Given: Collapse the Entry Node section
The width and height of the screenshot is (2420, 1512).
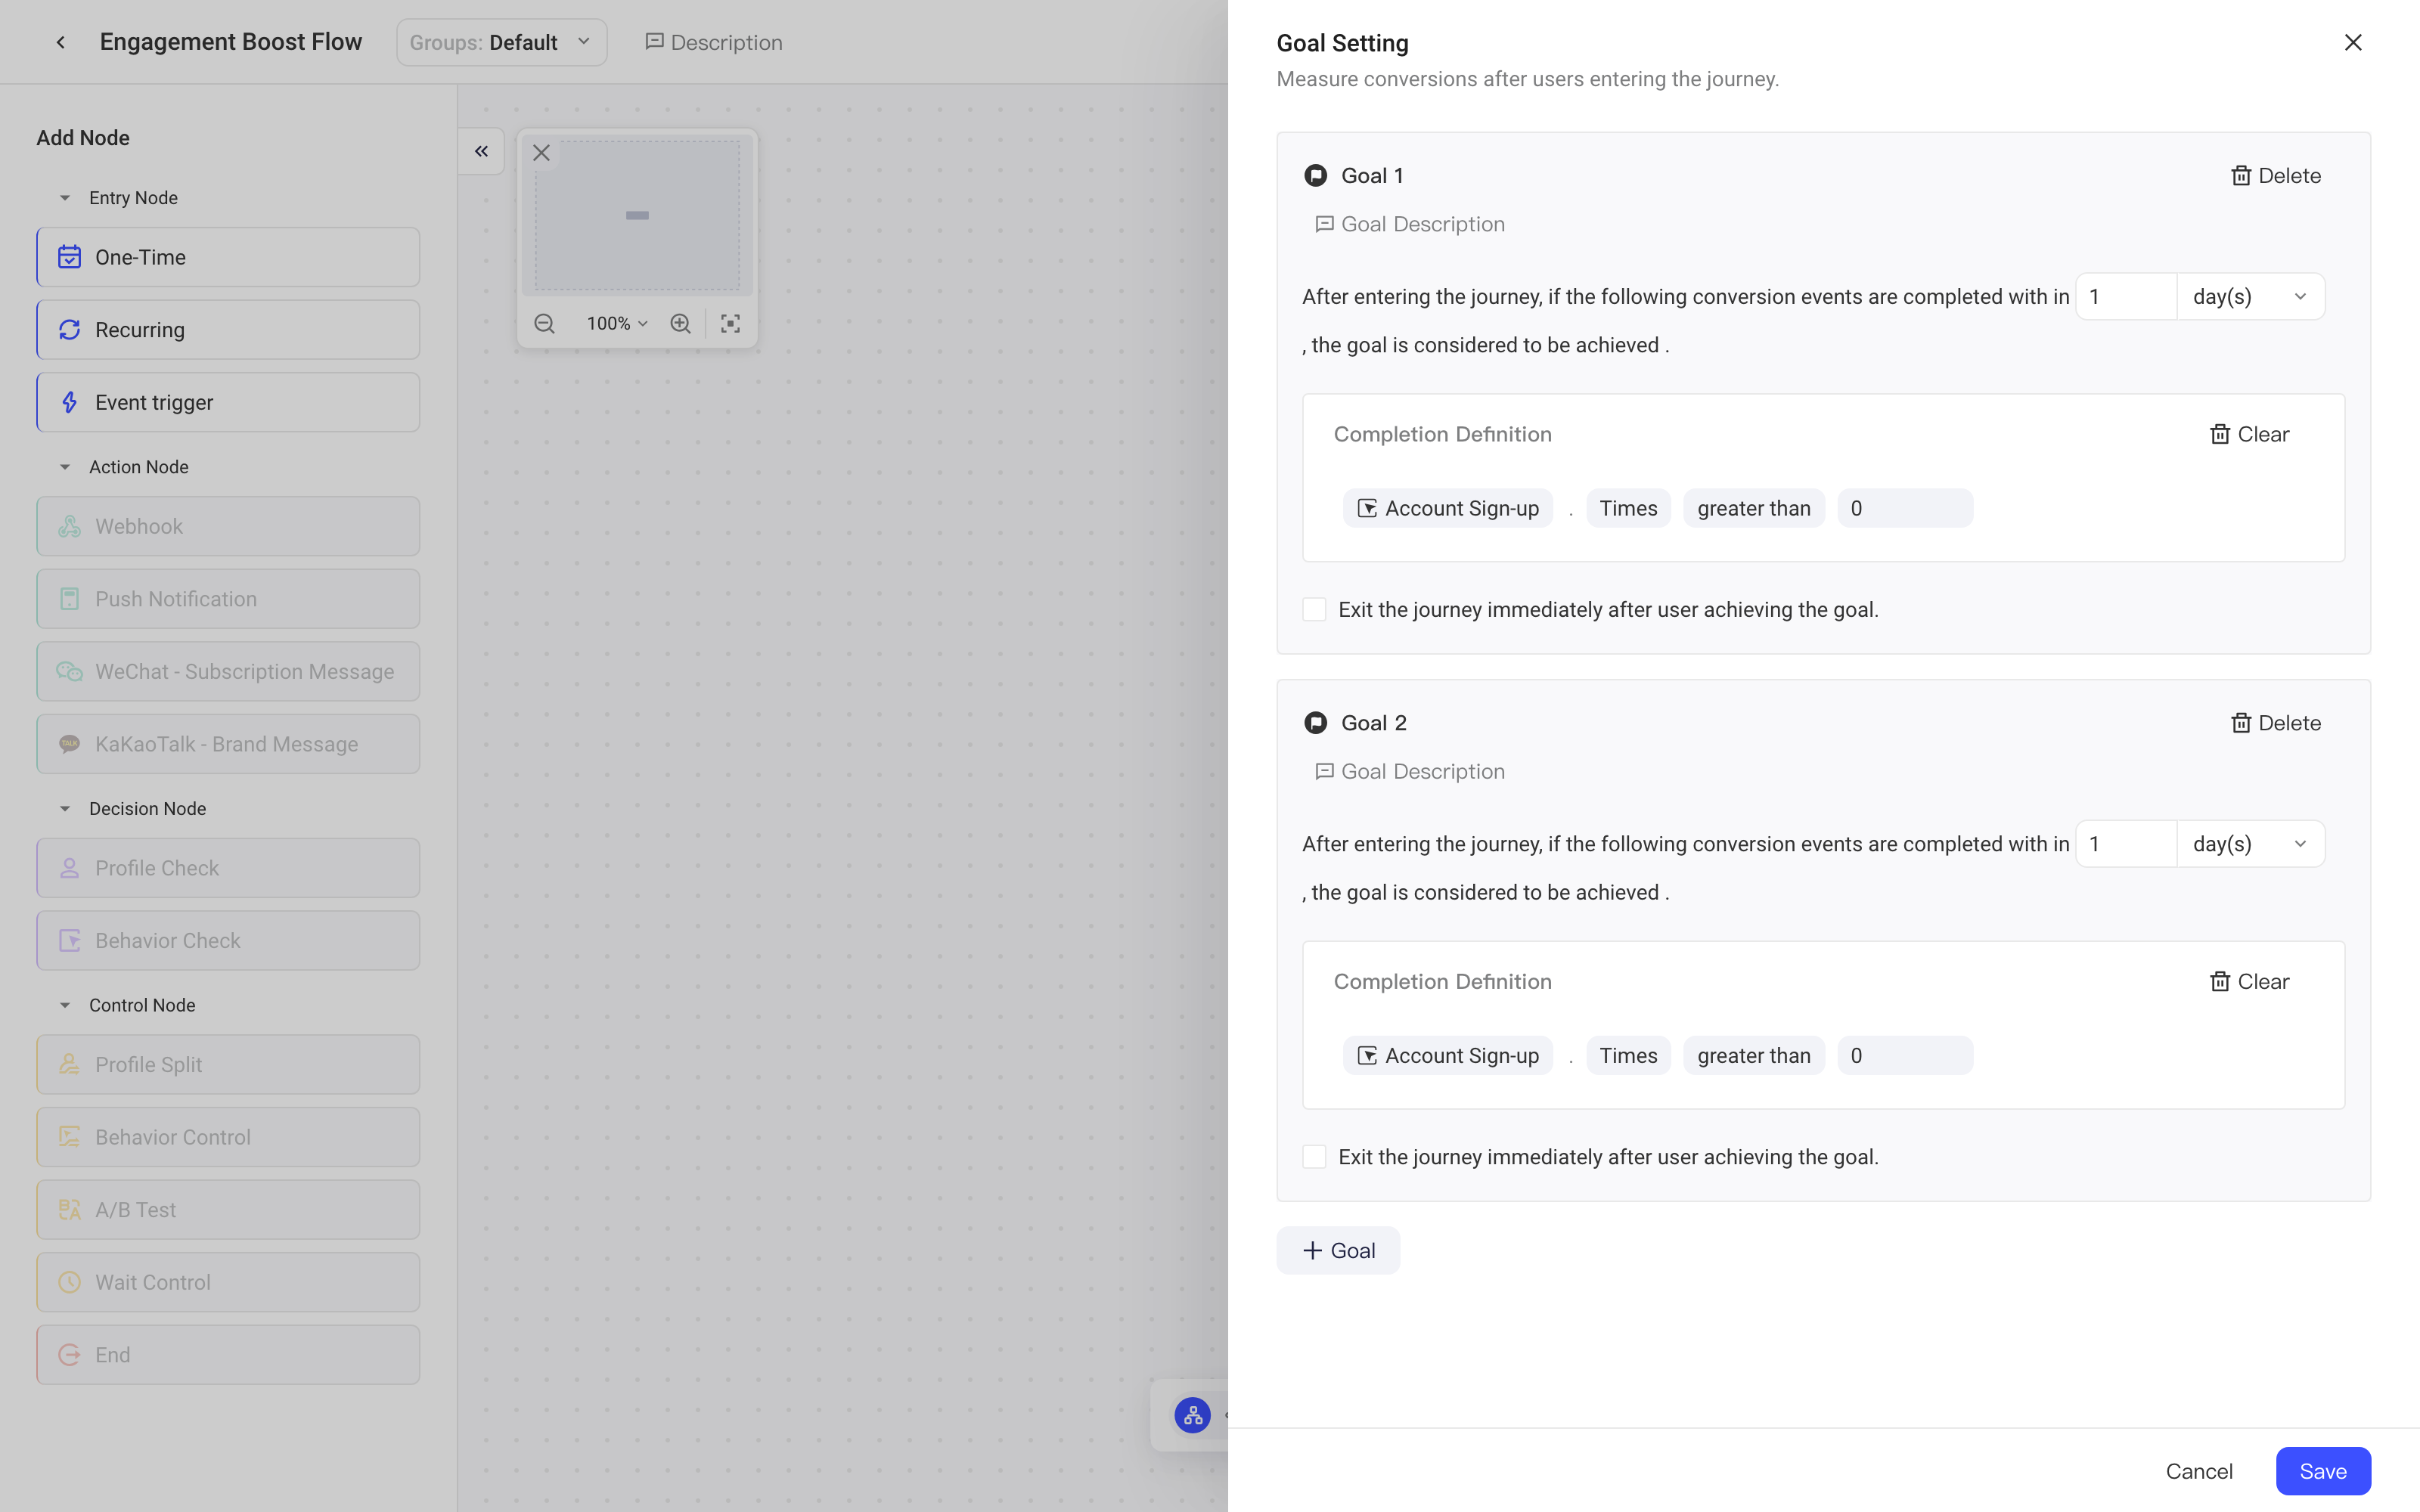Looking at the screenshot, I should pos(65,198).
